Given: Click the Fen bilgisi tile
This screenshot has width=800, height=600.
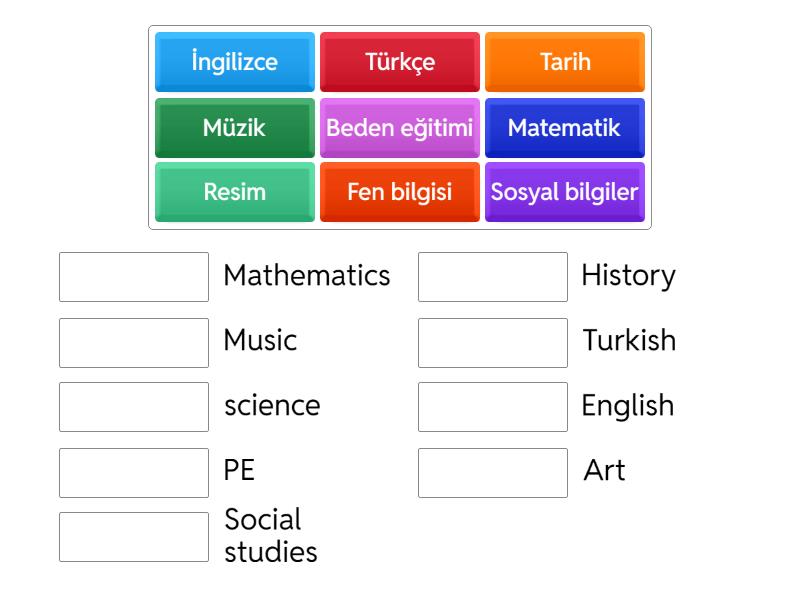Looking at the screenshot, I should (400, 192).
